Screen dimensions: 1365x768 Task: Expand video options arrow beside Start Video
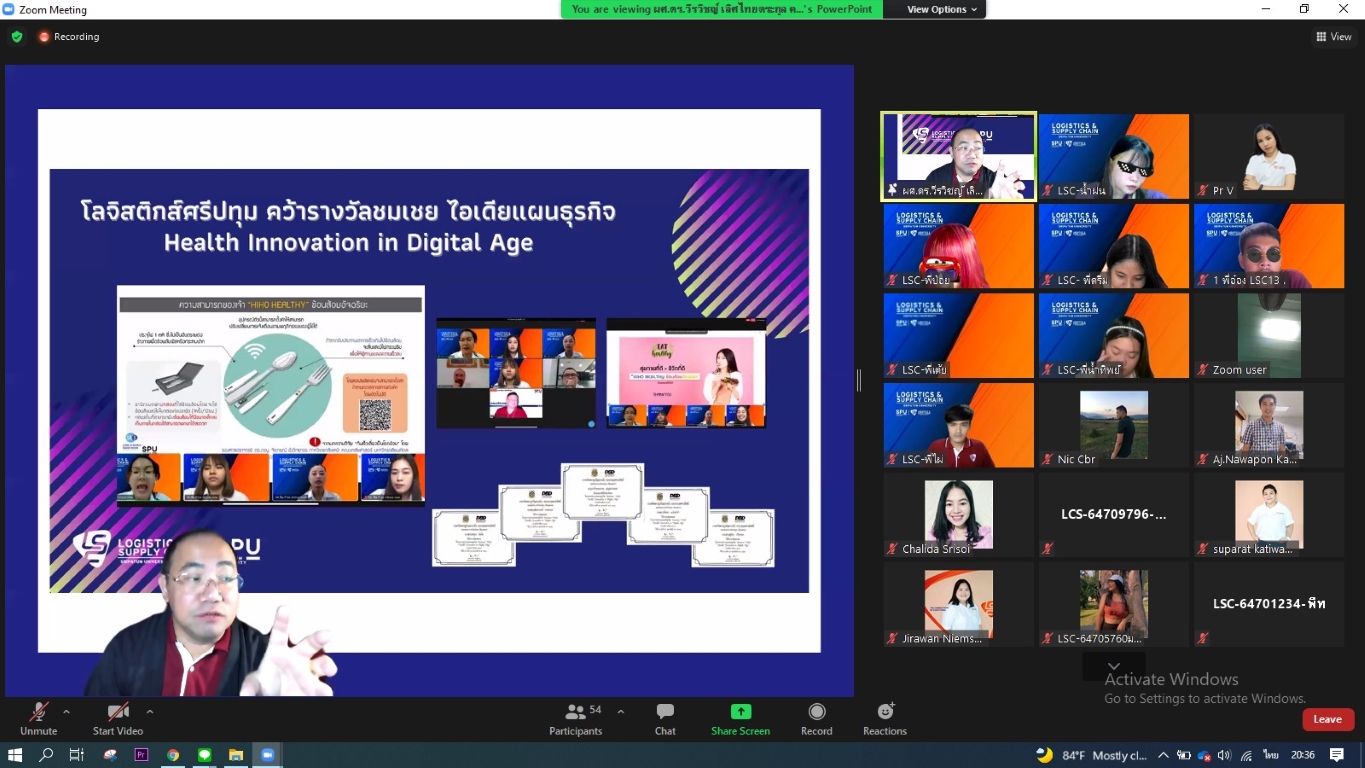click(150, 712)
